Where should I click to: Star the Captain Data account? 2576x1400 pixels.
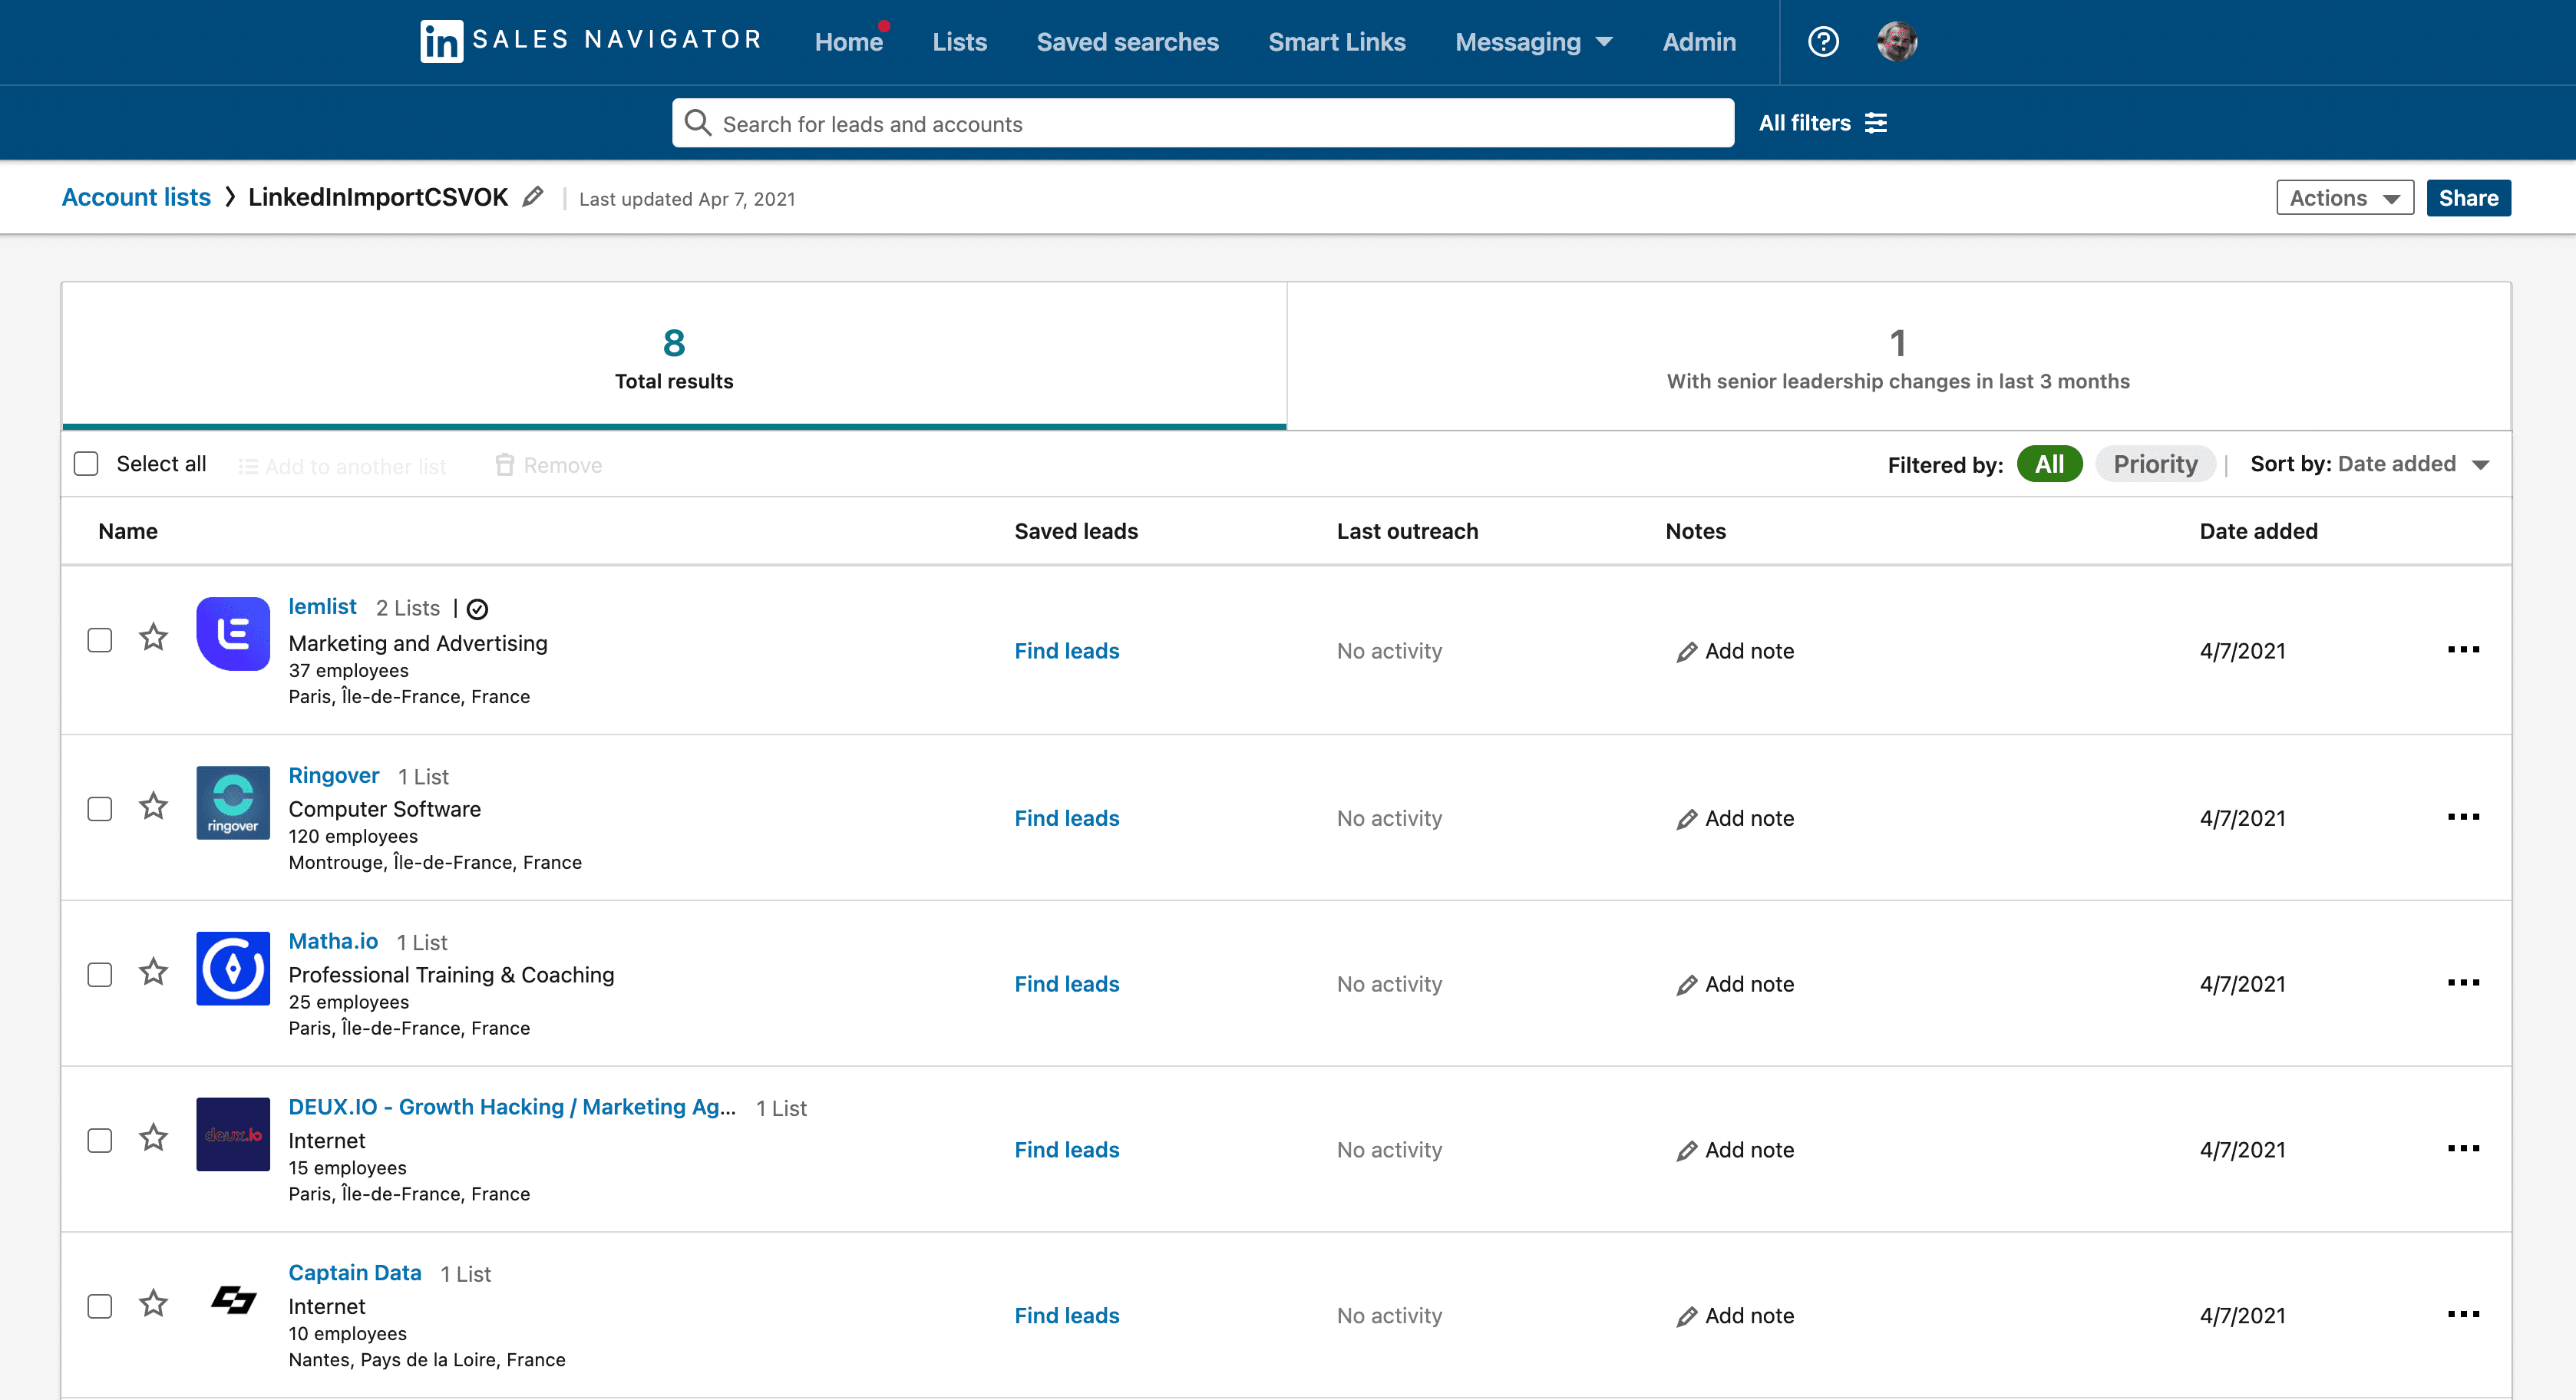(x=153, y=1304)
